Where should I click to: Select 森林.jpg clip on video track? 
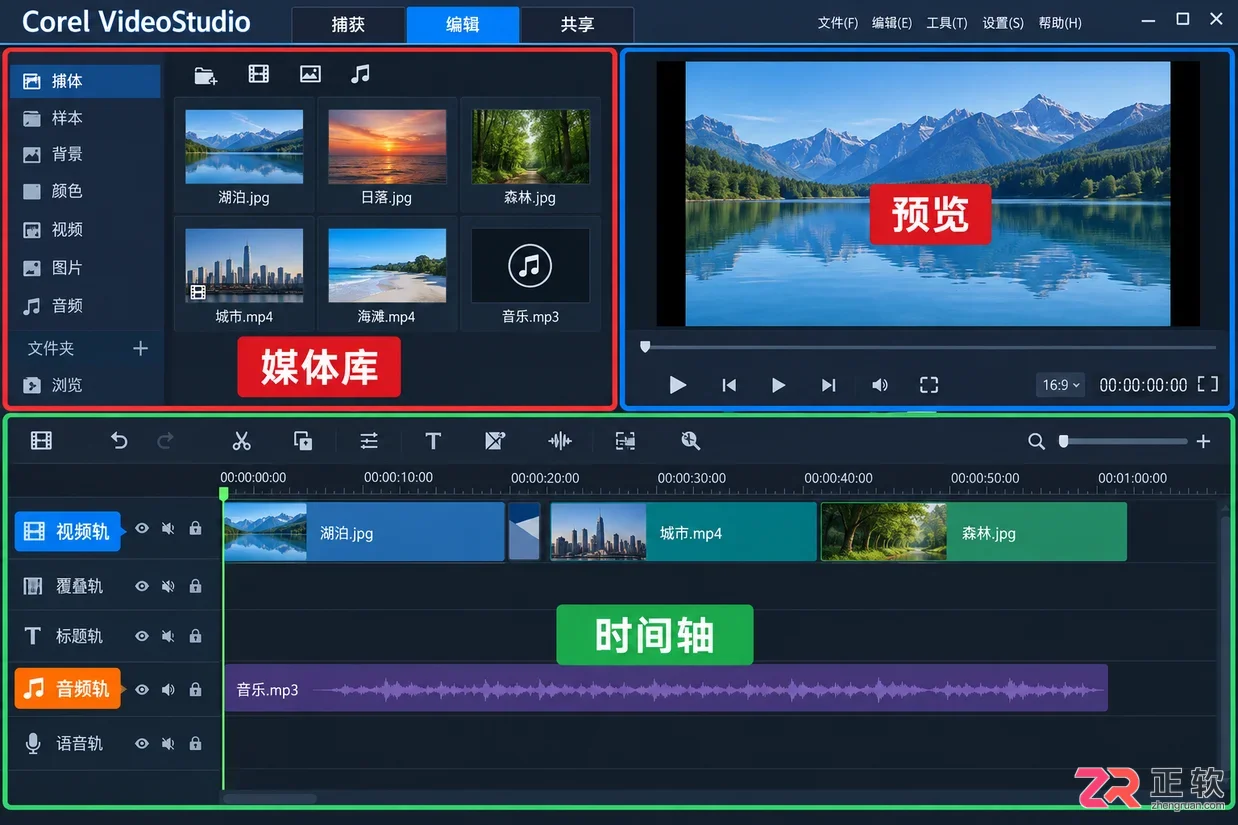[x=974, y=532]
